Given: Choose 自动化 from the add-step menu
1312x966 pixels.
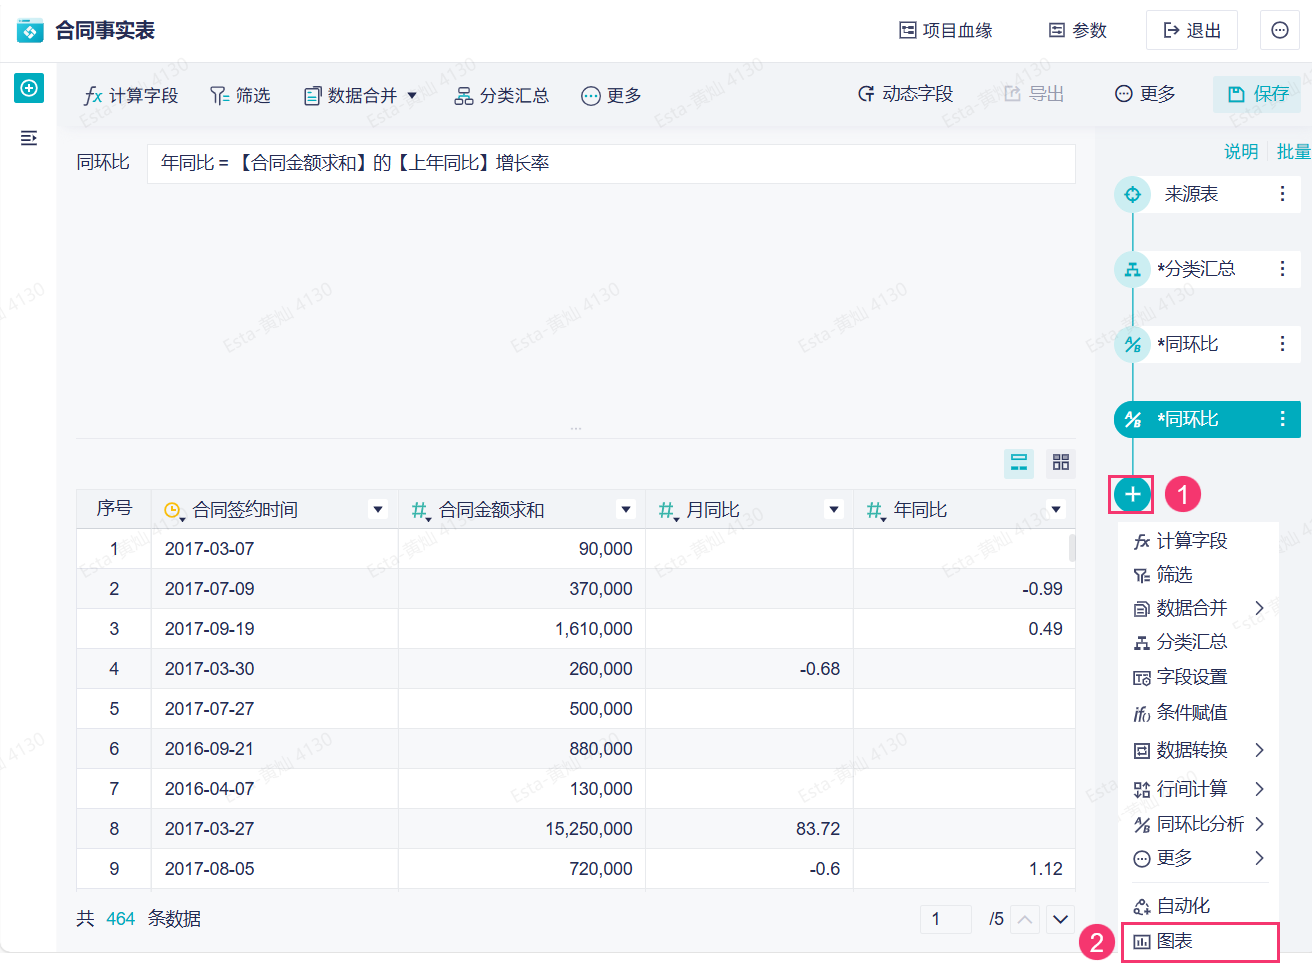Looking at the screenshot, I should pyautogui.click(x=1171, y=906).
